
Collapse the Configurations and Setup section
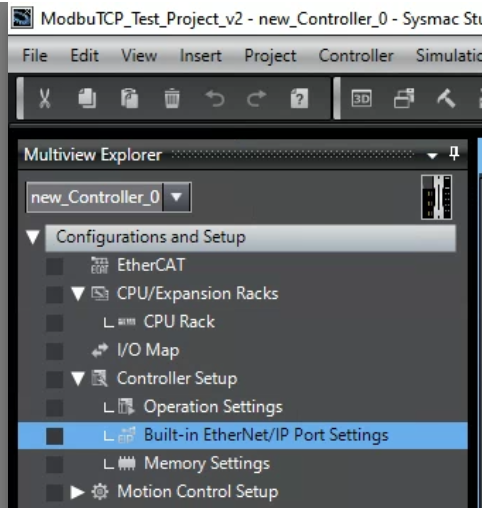[33, 237]
